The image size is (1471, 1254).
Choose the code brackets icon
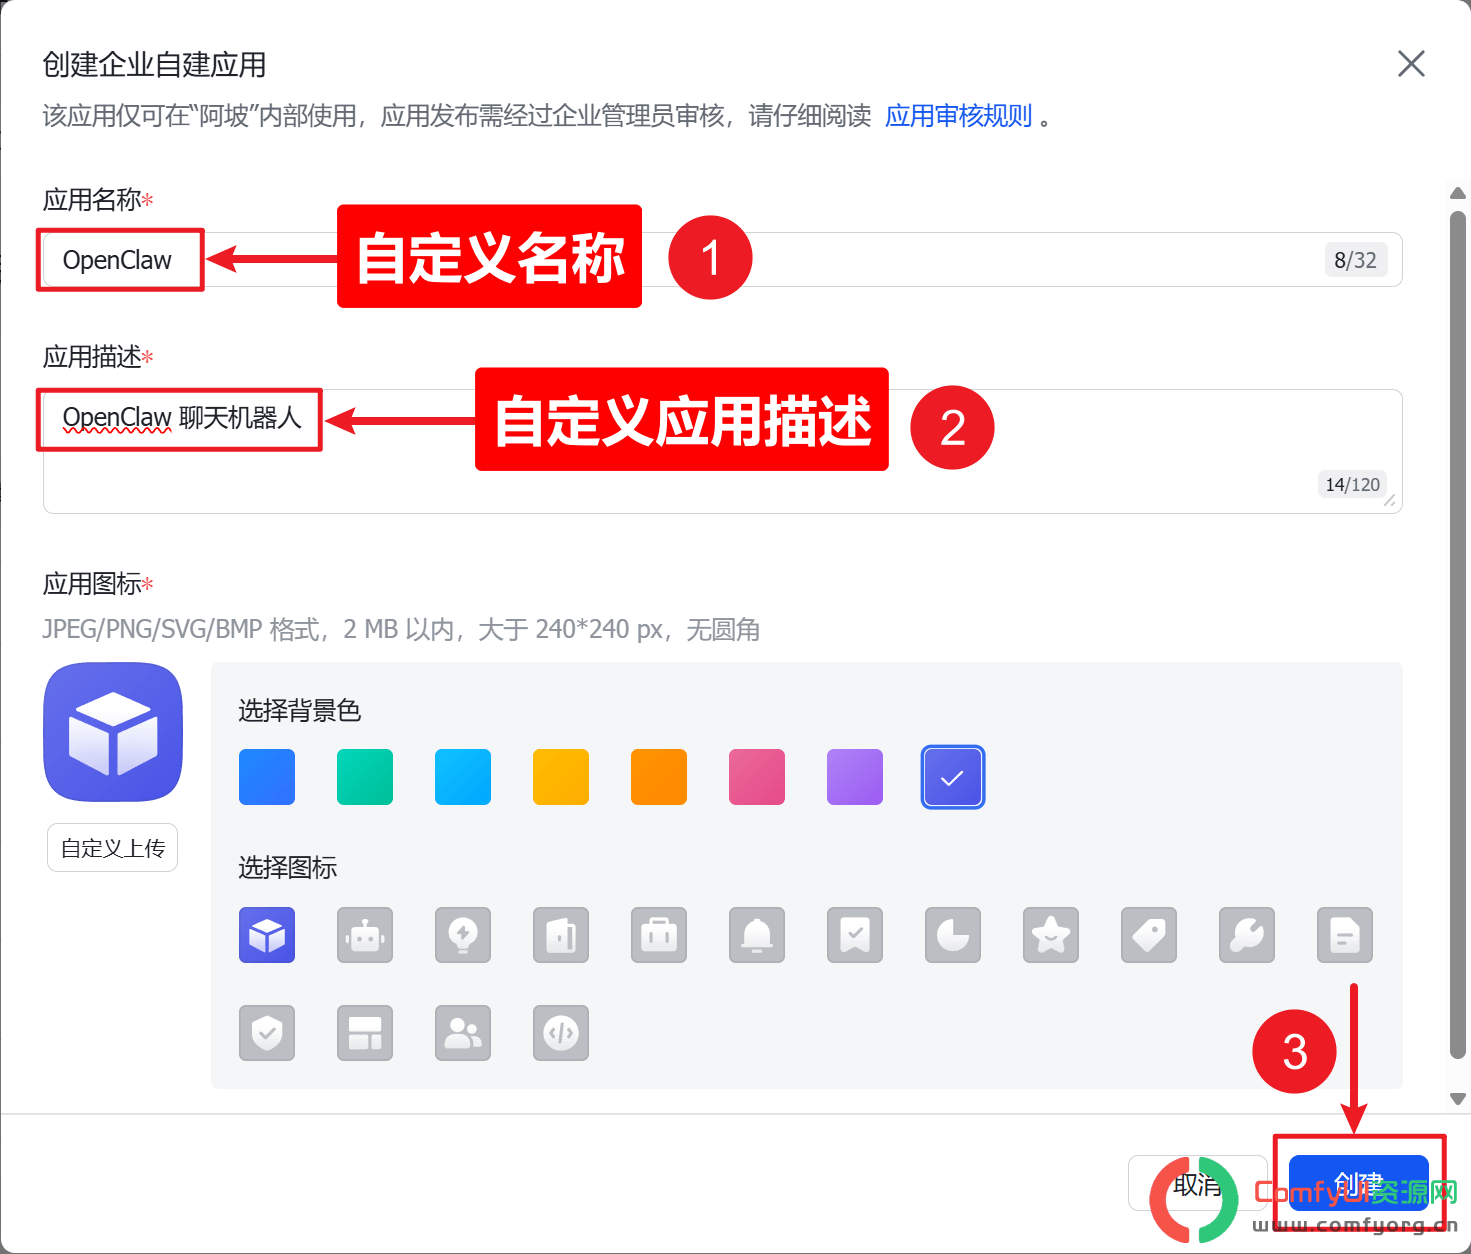pyautogui.click(x=561, y=1033)
